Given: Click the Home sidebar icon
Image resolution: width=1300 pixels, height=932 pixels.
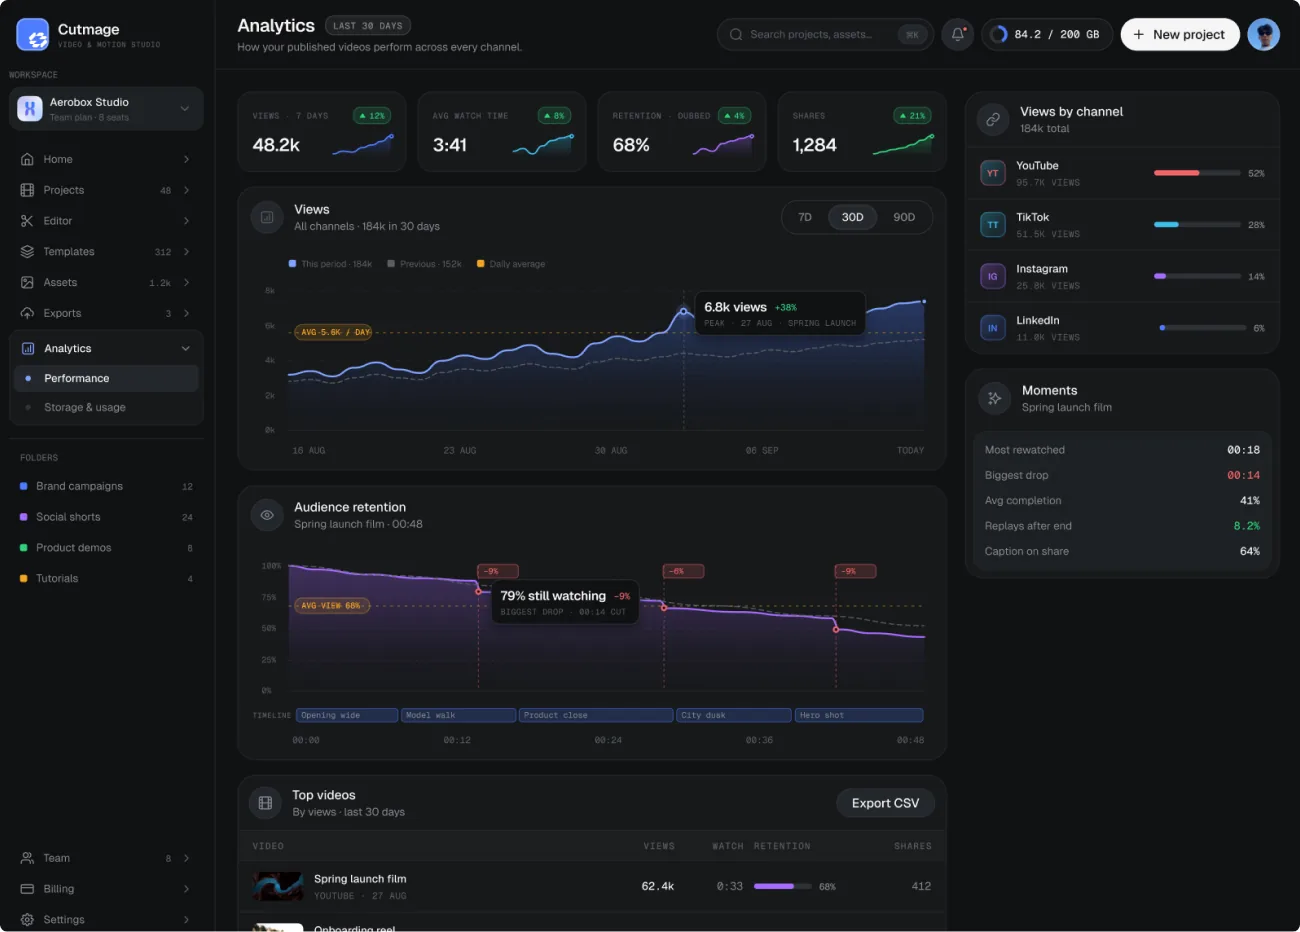Looking at the screenshot, I should (27, 160).
